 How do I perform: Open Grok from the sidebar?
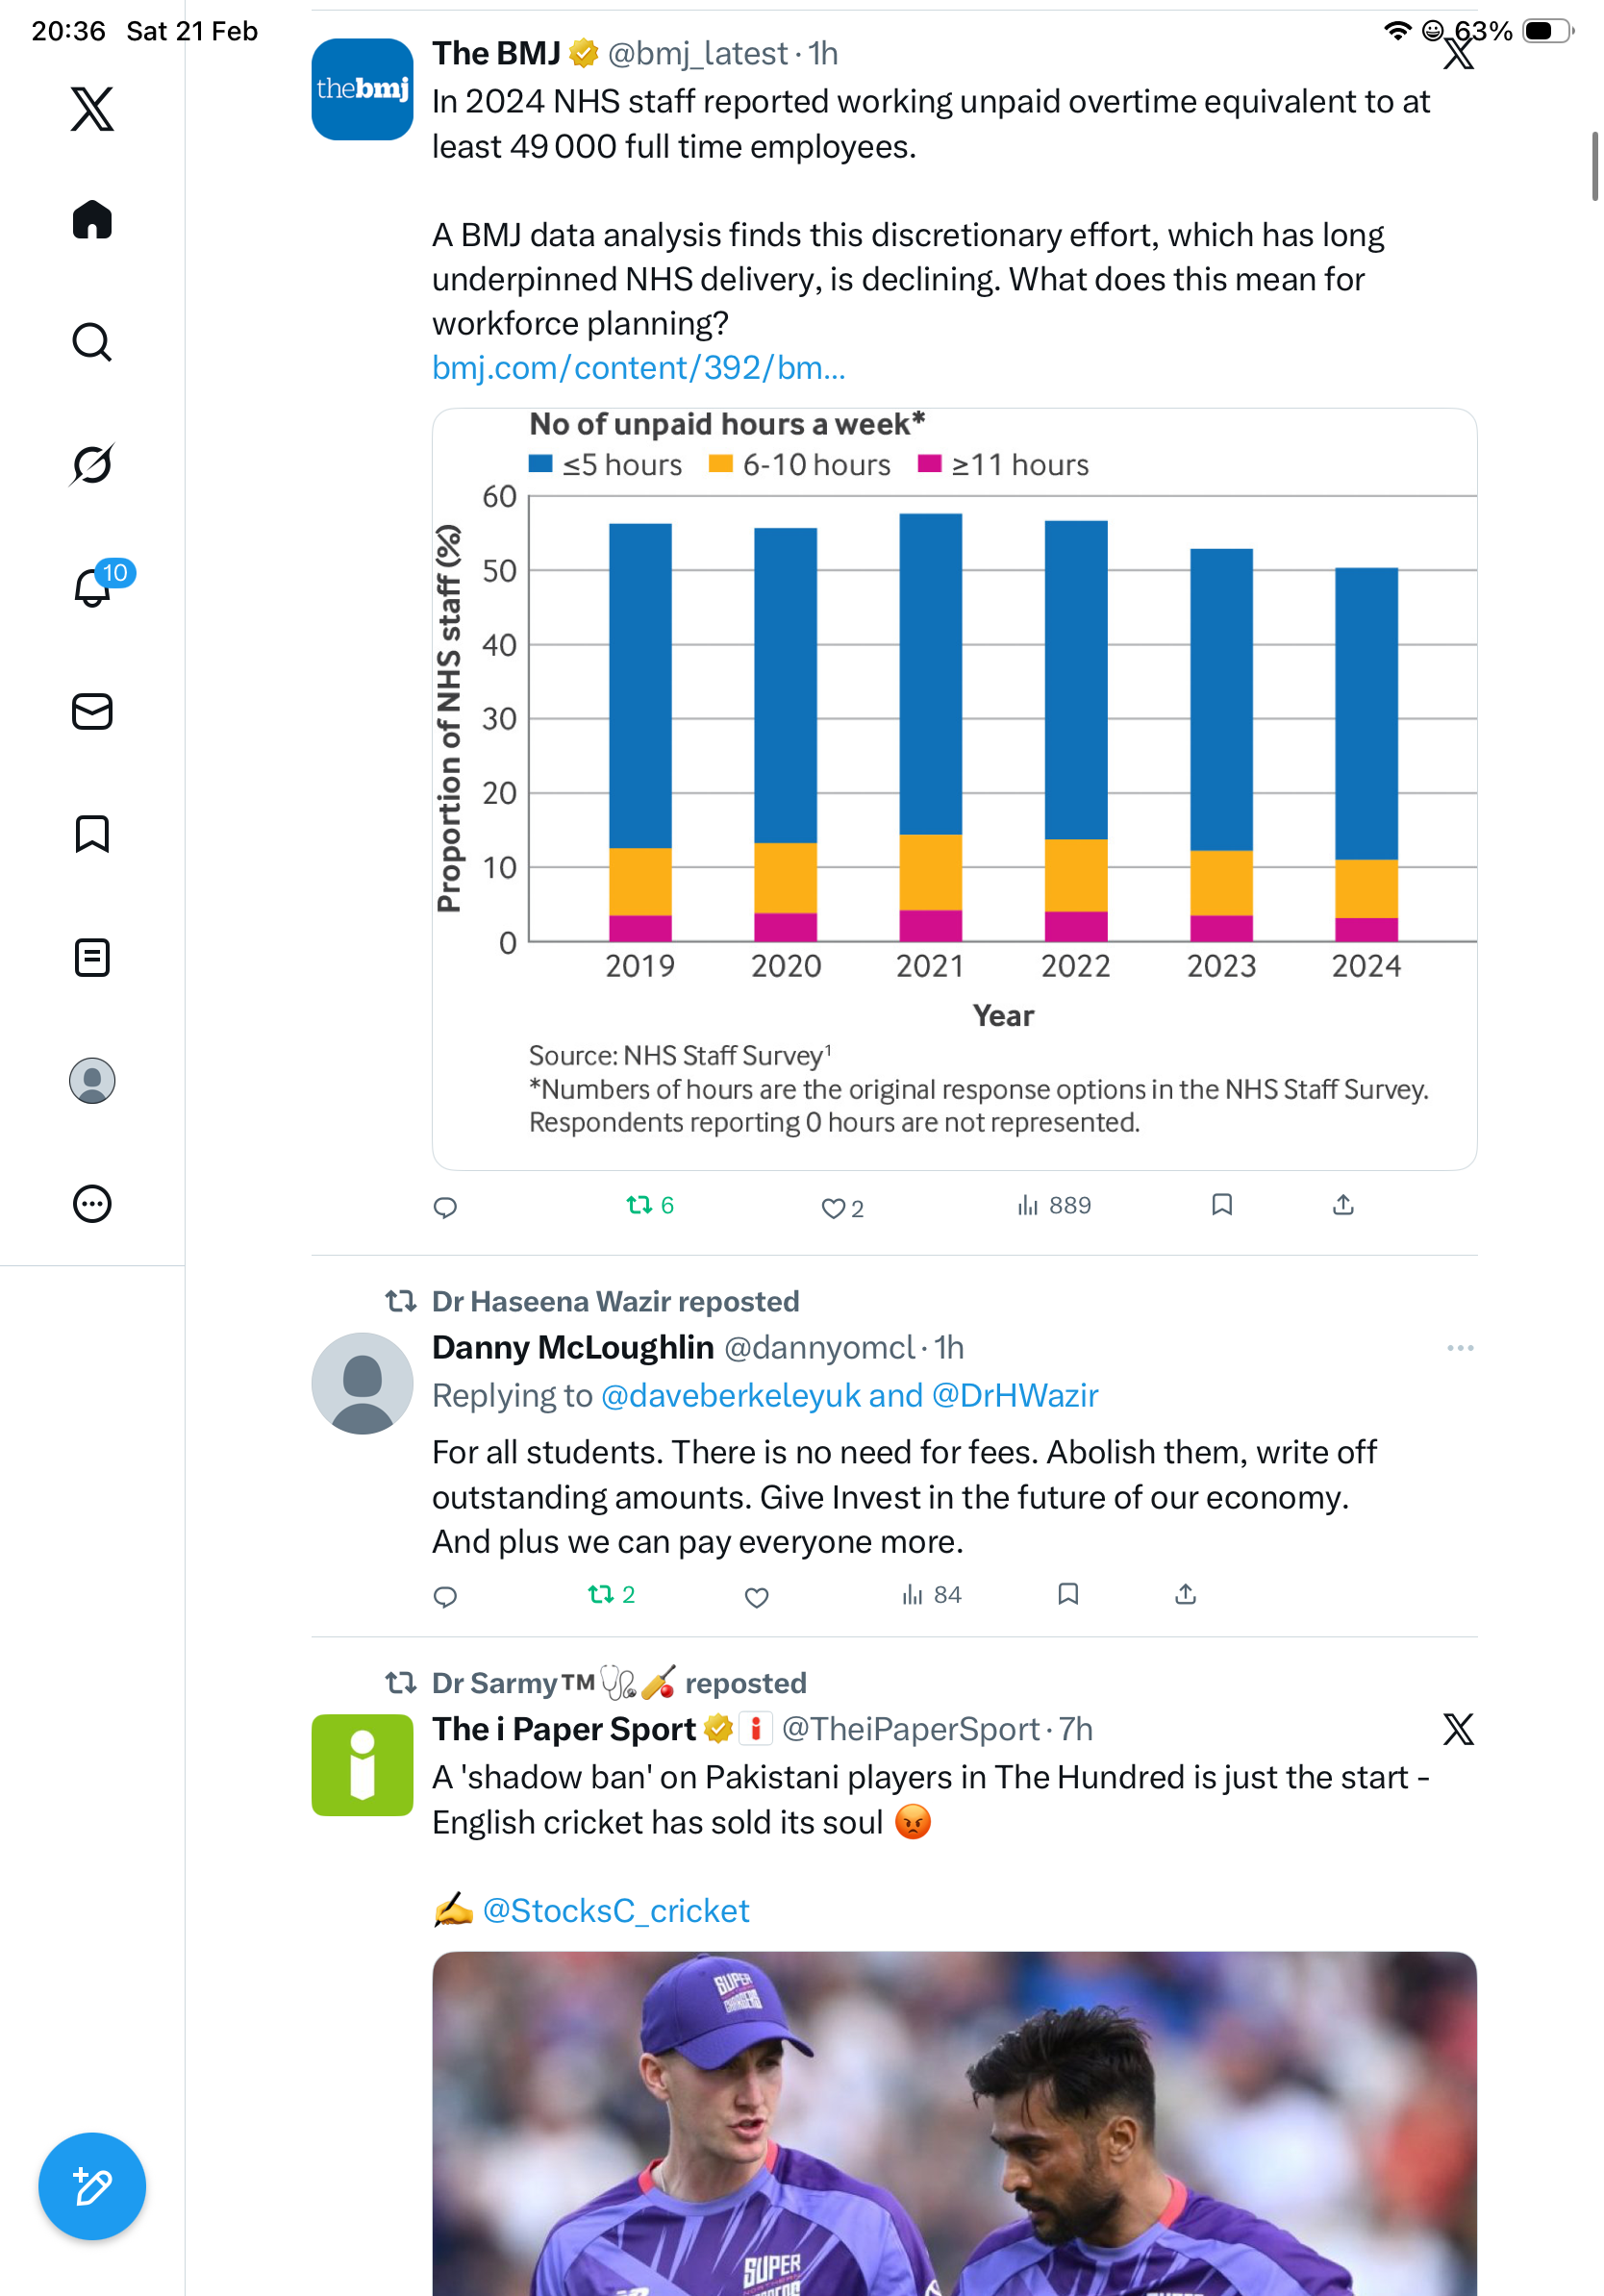coord(92,464)
